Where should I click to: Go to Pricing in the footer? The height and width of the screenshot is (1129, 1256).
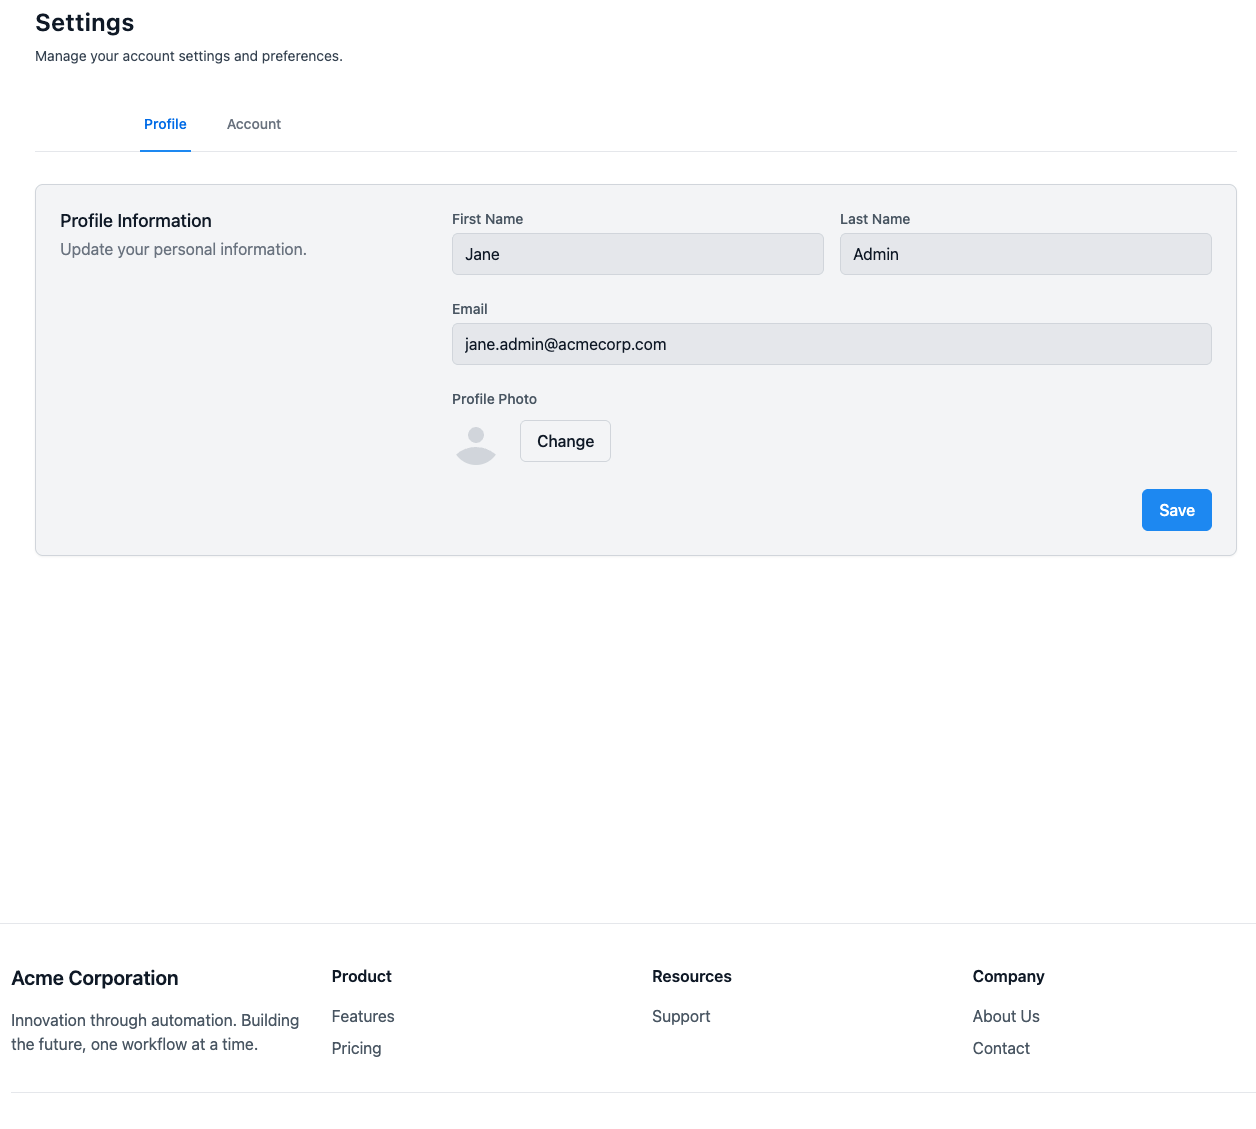(x=356, y=1048)
